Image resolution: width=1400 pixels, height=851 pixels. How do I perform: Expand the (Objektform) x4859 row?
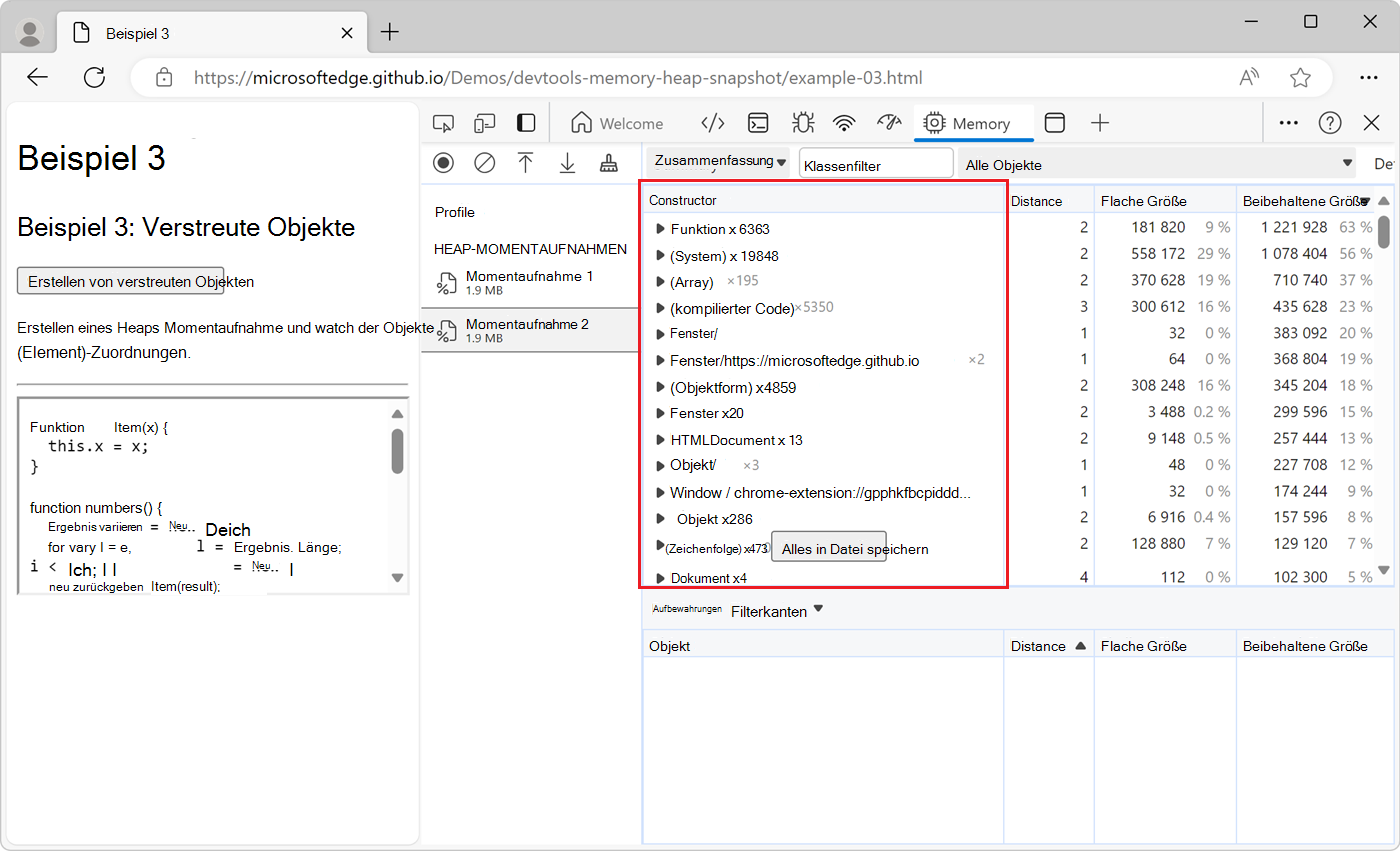click(660, 386)
